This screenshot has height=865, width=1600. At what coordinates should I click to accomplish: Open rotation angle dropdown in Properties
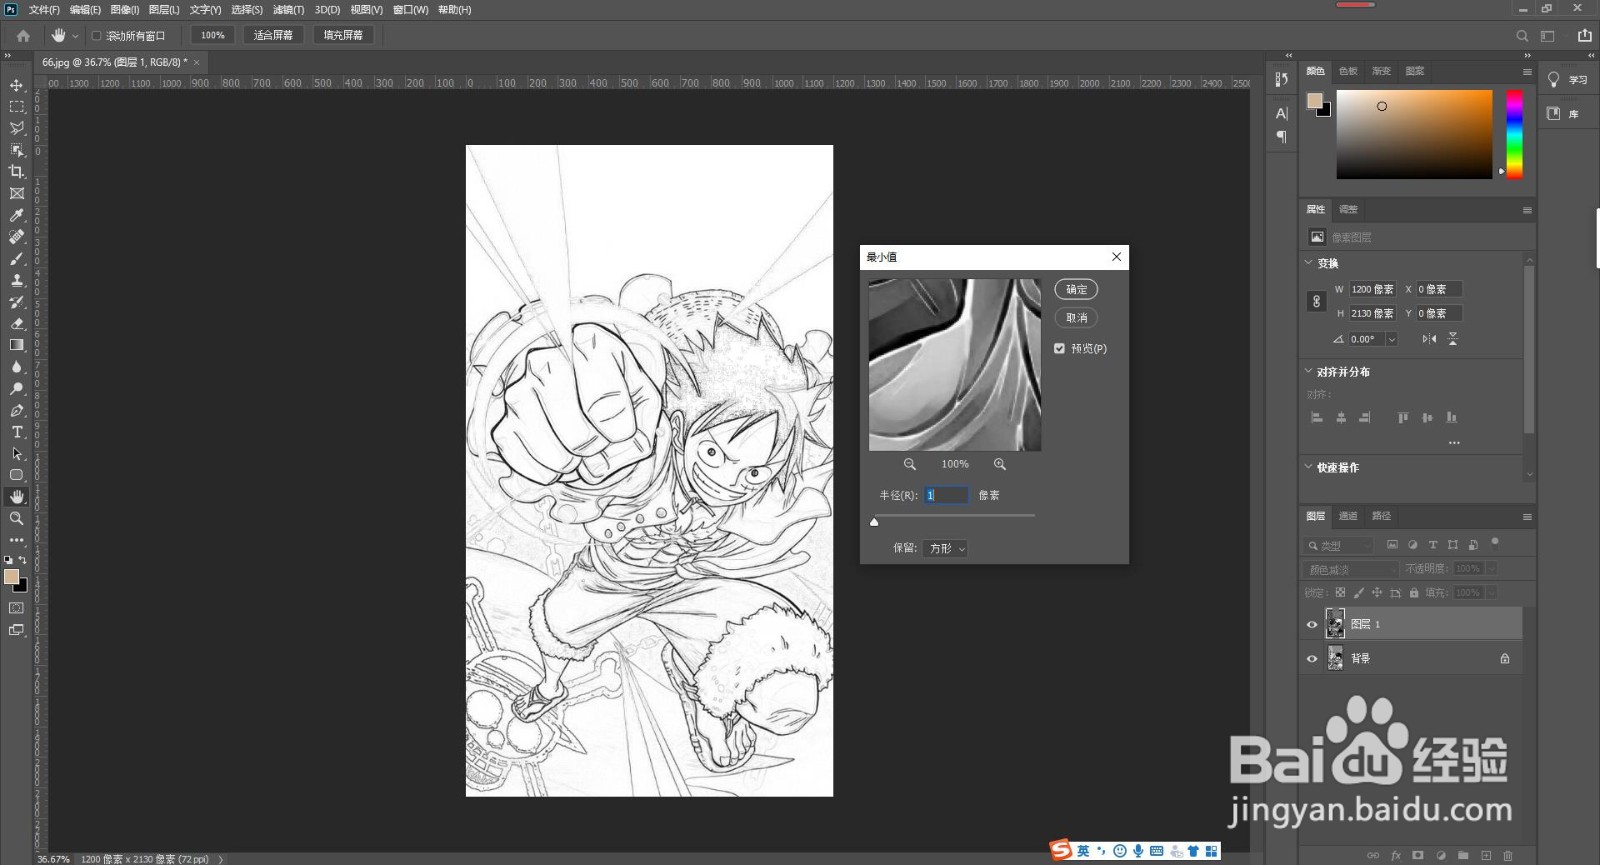pos(1391,339)
